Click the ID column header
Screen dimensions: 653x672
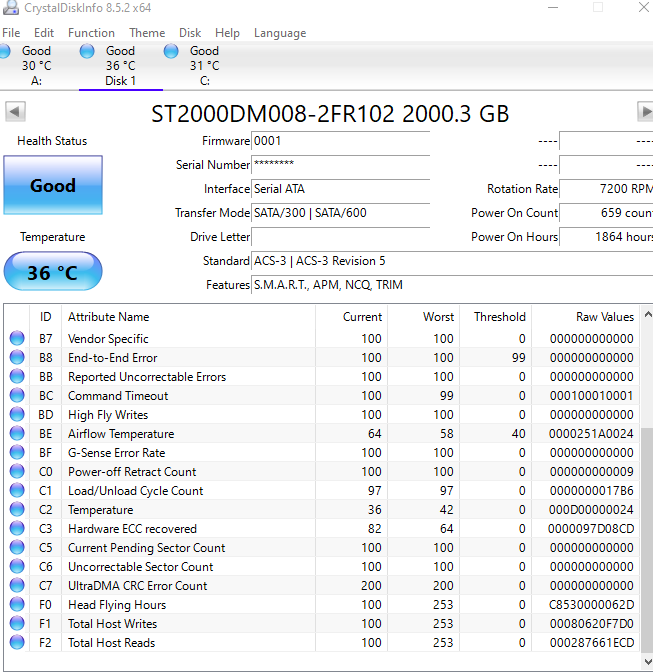[45, 317]
